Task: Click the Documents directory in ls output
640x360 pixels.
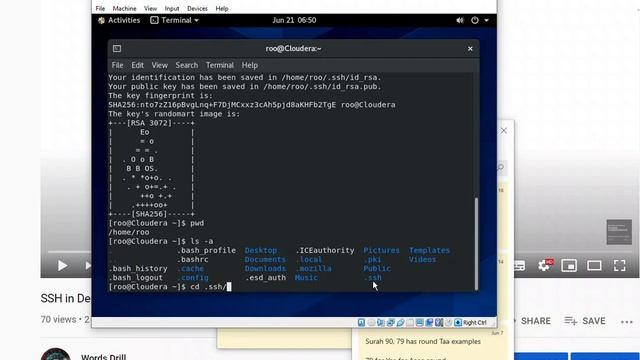Action: (265, 259)
